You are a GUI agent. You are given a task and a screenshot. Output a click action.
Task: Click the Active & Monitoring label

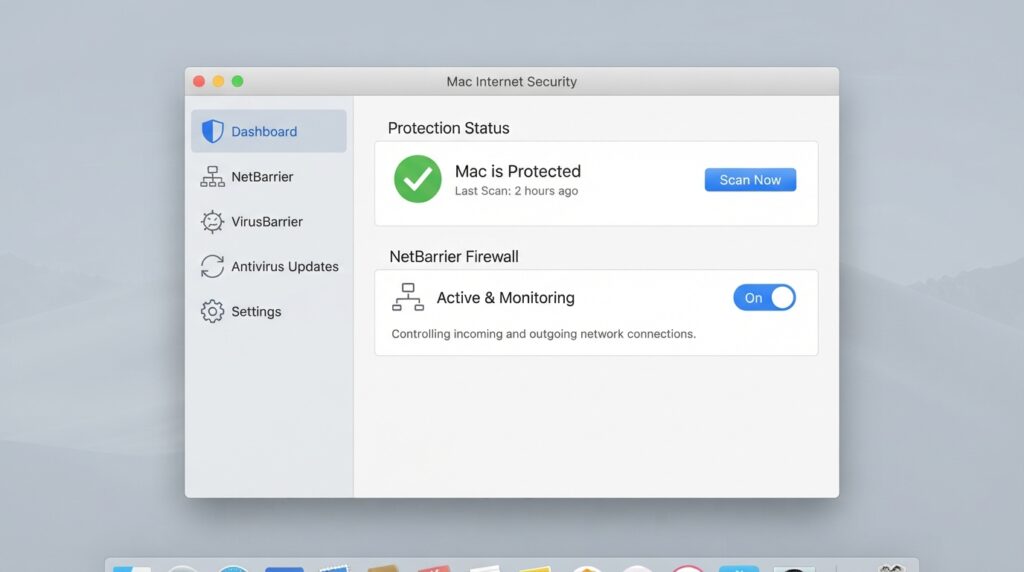click(x=505, y=298)
